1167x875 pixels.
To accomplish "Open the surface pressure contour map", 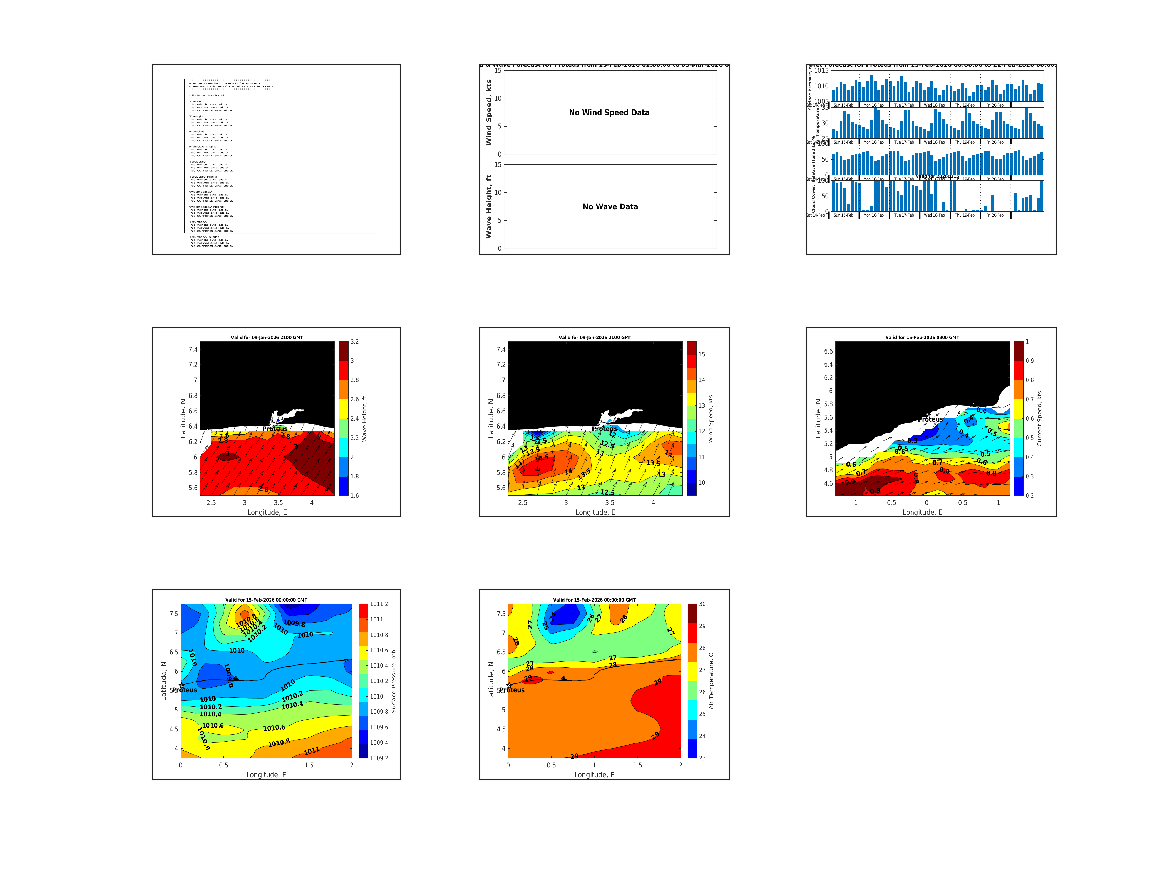I will pyautogui.click(x=266, y=682).
